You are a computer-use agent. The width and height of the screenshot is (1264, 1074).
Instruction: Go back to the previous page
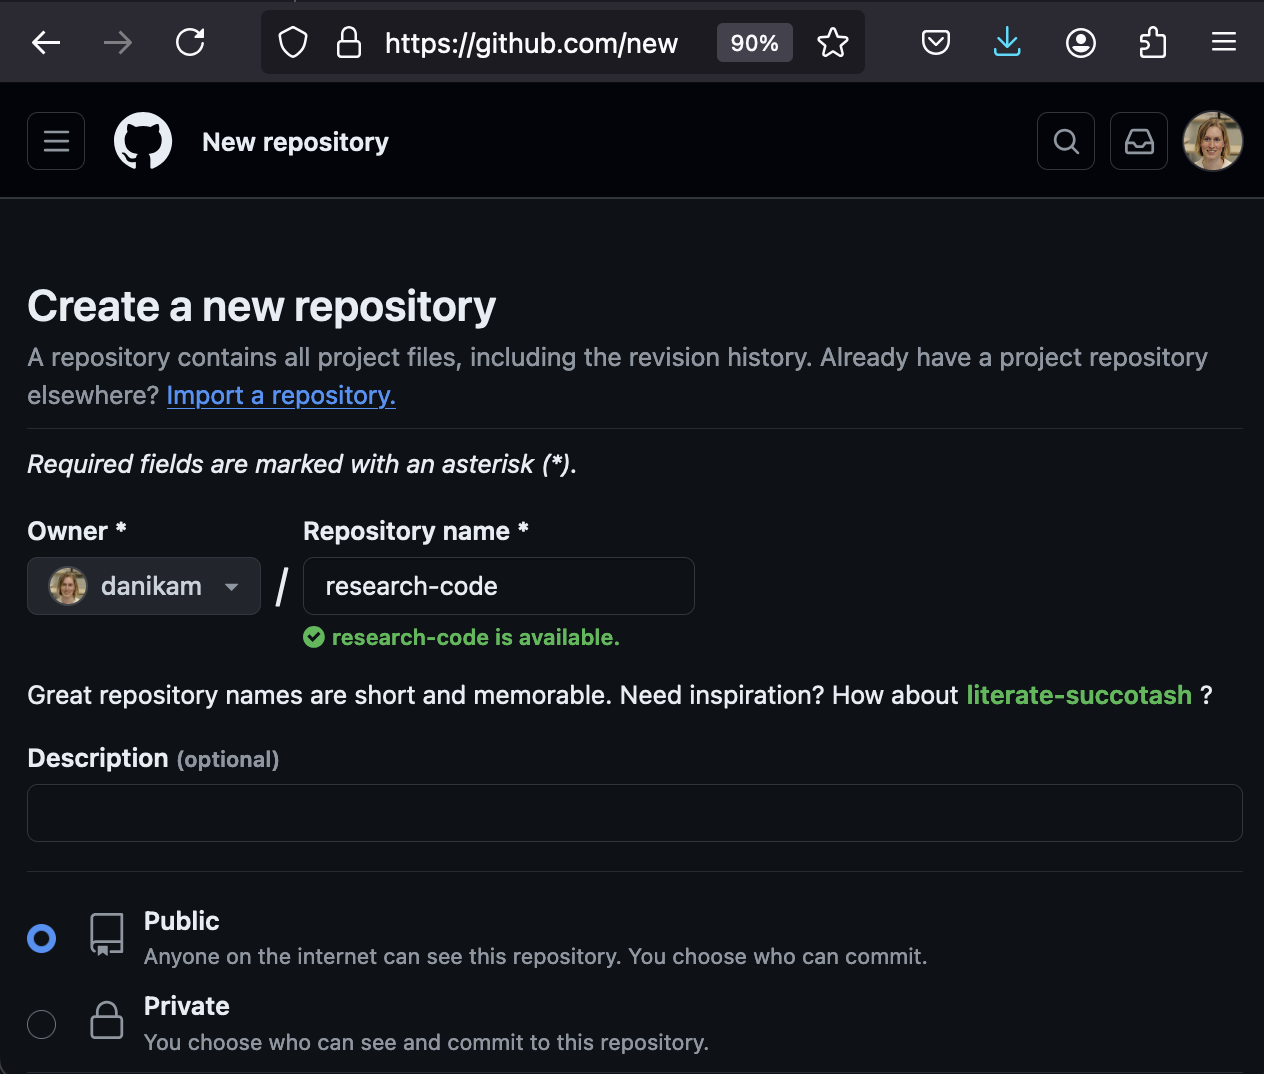point(46,42)
